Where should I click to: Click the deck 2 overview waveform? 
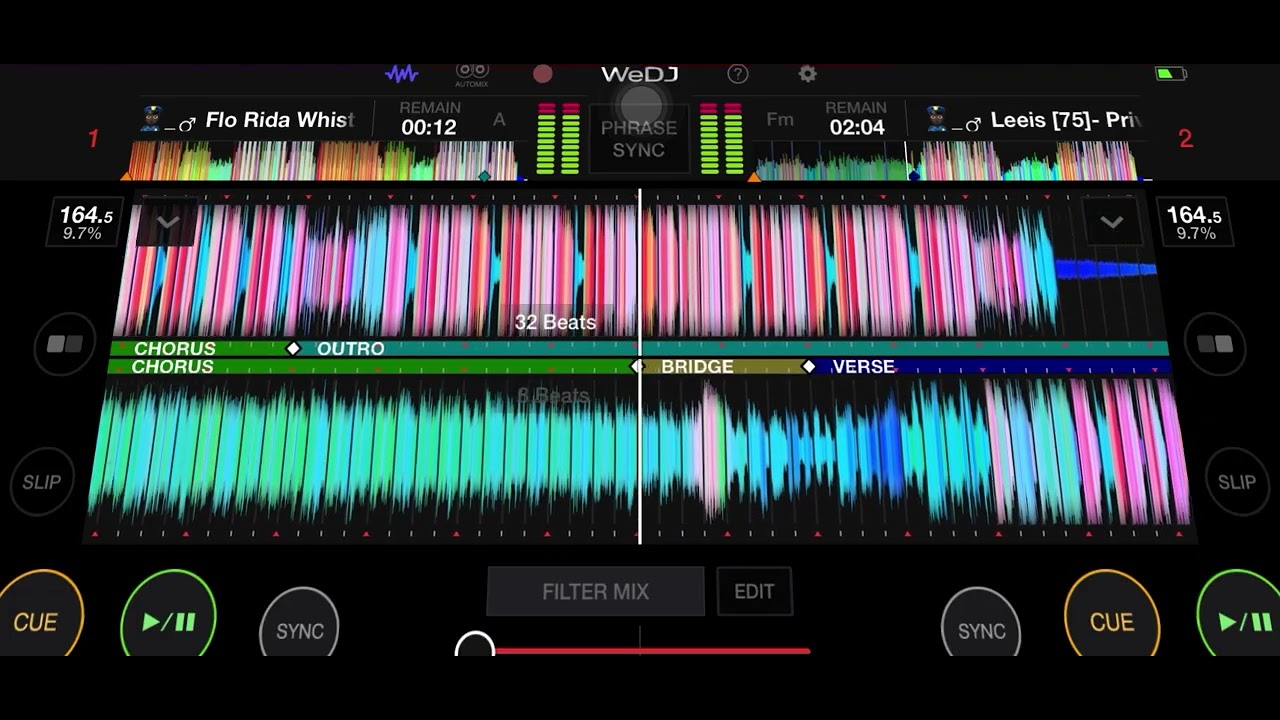coord(950,160)
